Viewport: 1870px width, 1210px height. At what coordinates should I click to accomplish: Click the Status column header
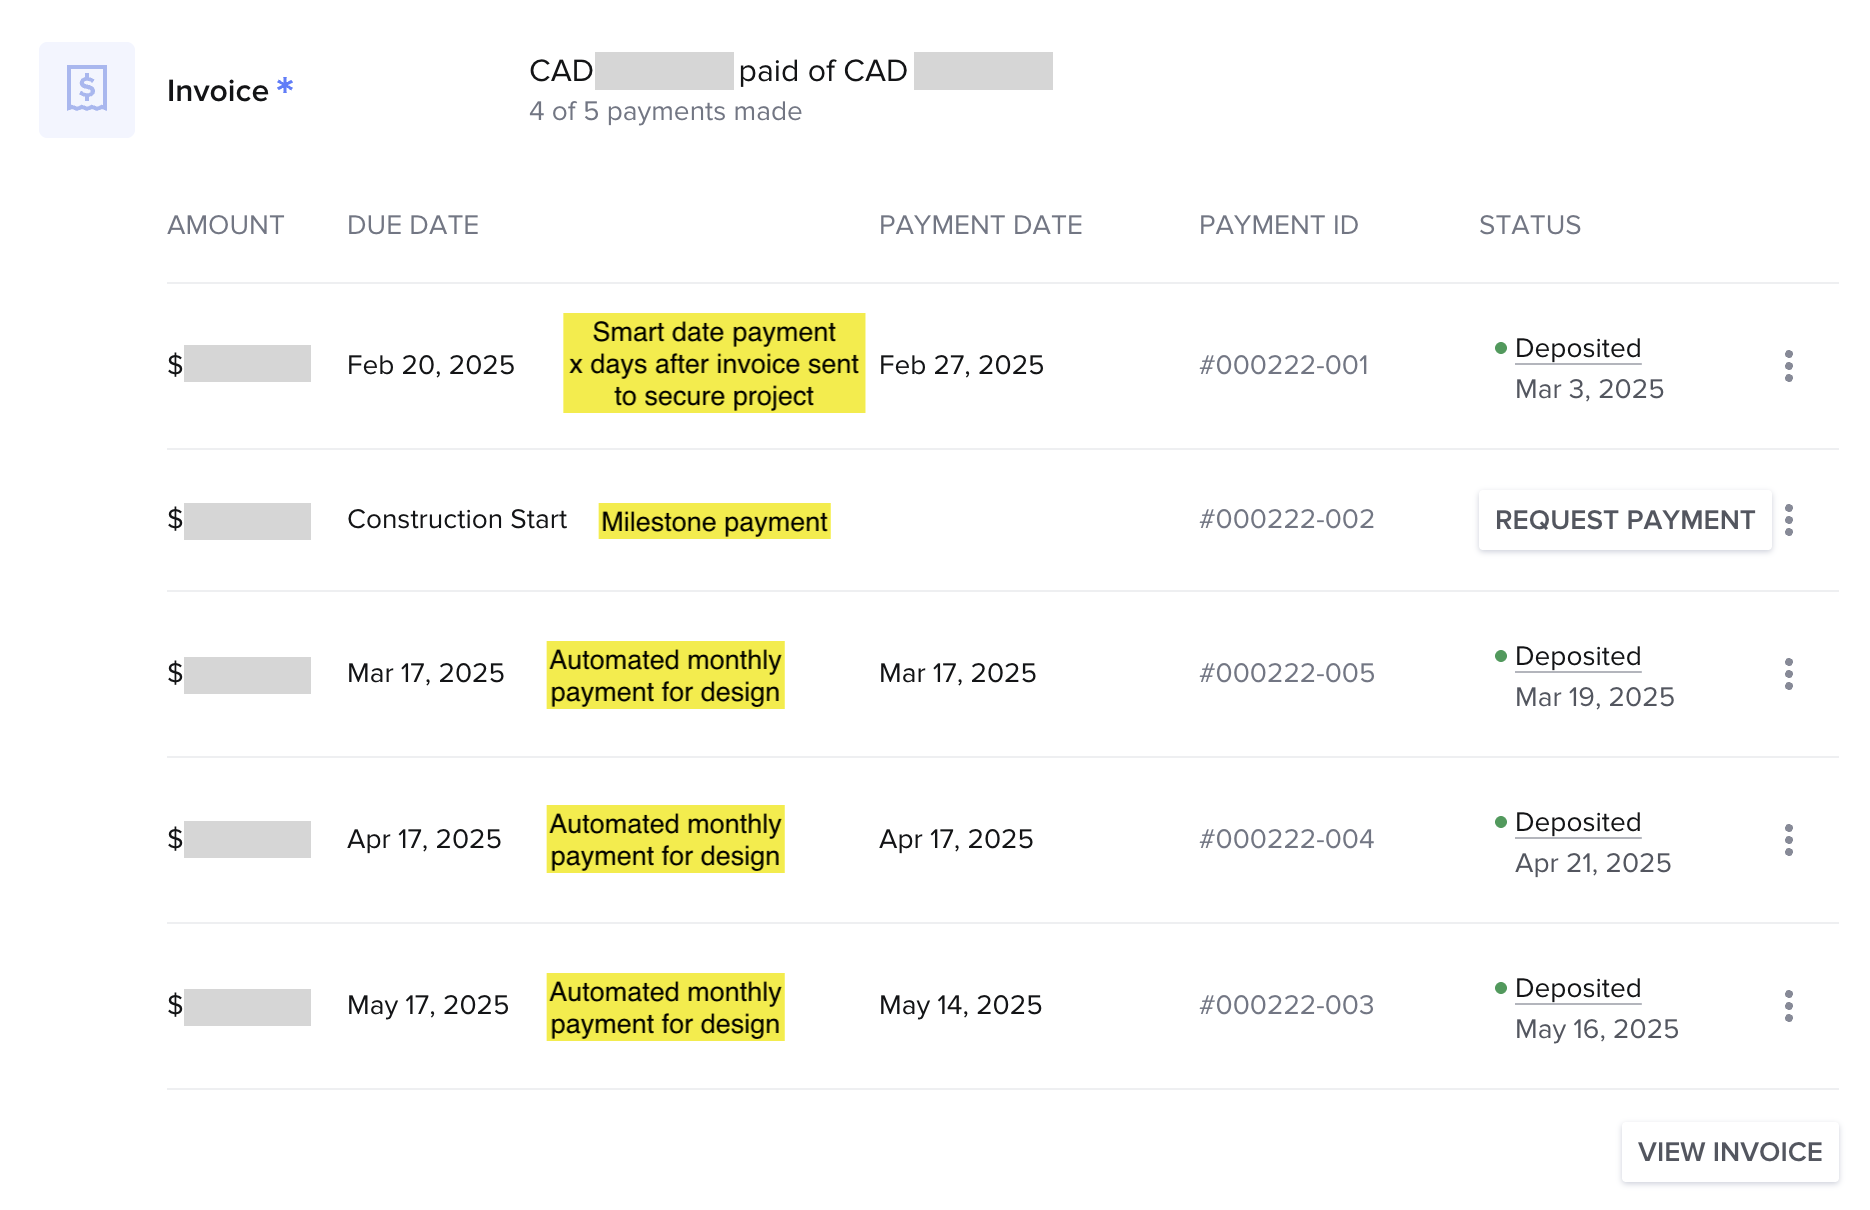pos(1530,225)
